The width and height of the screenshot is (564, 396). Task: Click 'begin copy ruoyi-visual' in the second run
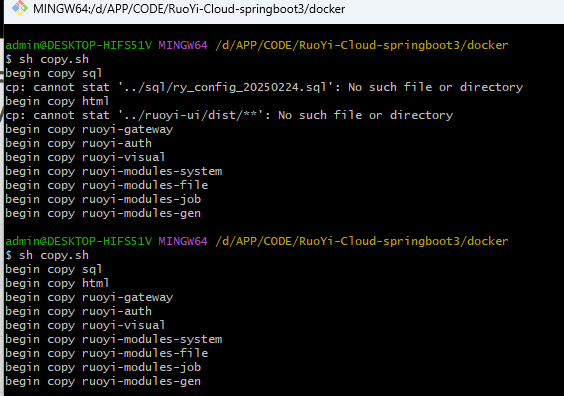pyautogui.click(x=85, y=326)
